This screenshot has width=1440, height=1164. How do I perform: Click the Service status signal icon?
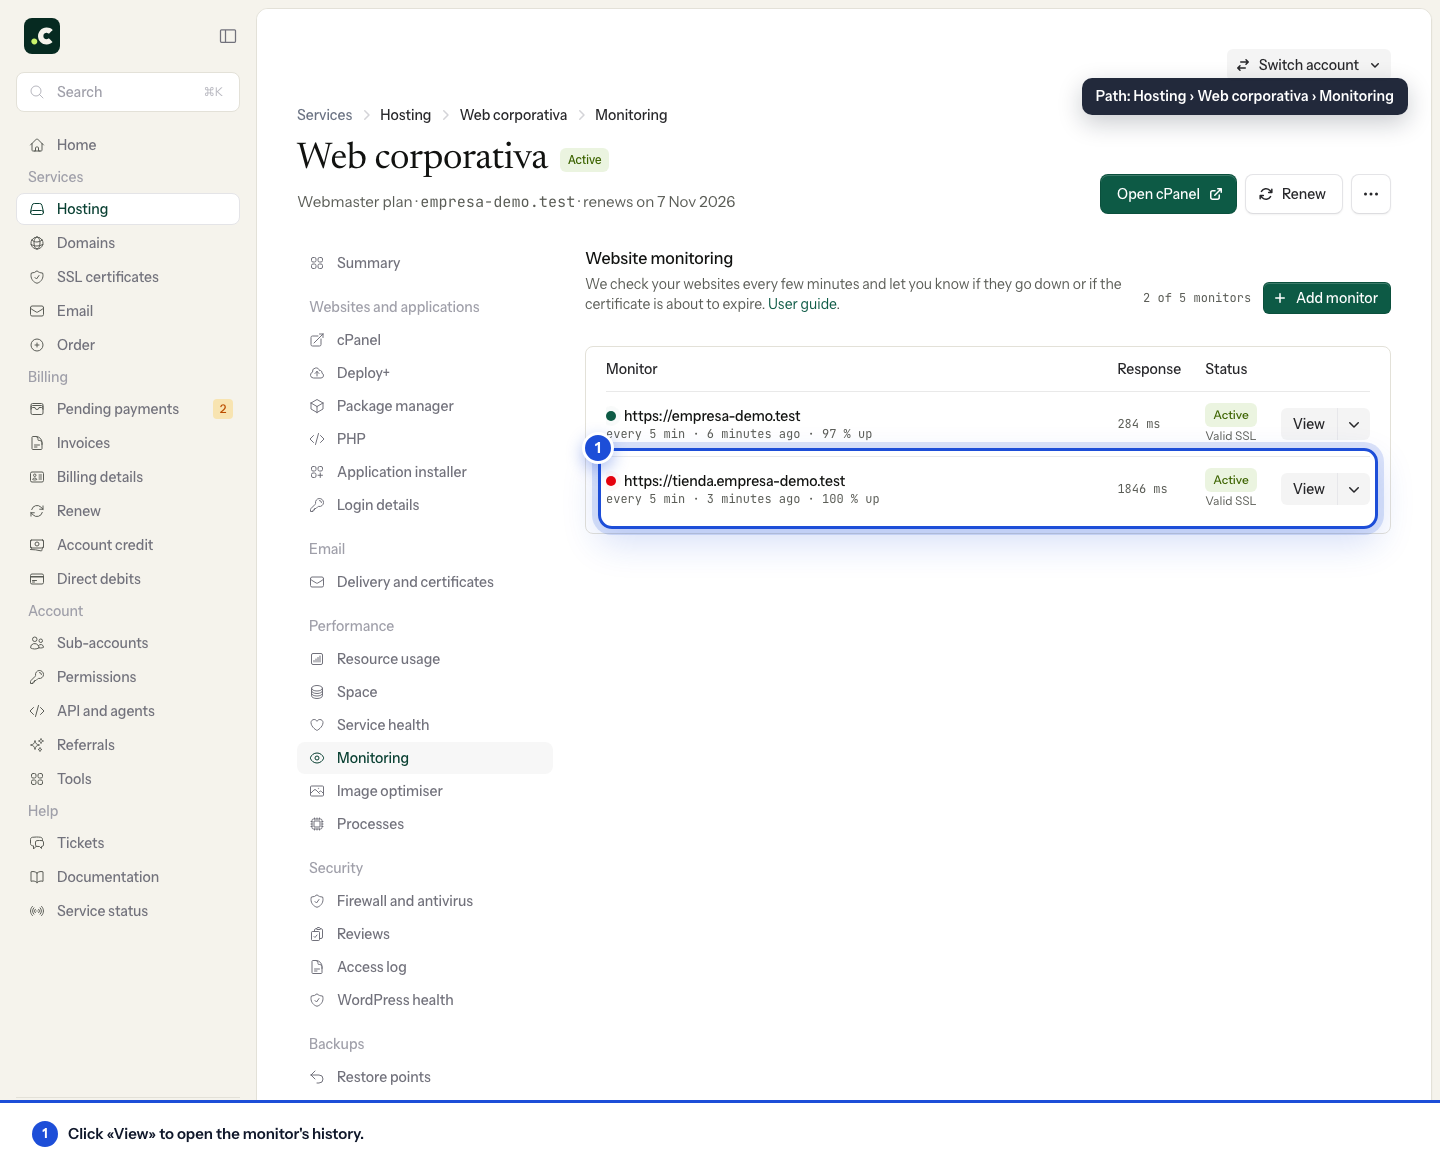(x=37, y=911)
